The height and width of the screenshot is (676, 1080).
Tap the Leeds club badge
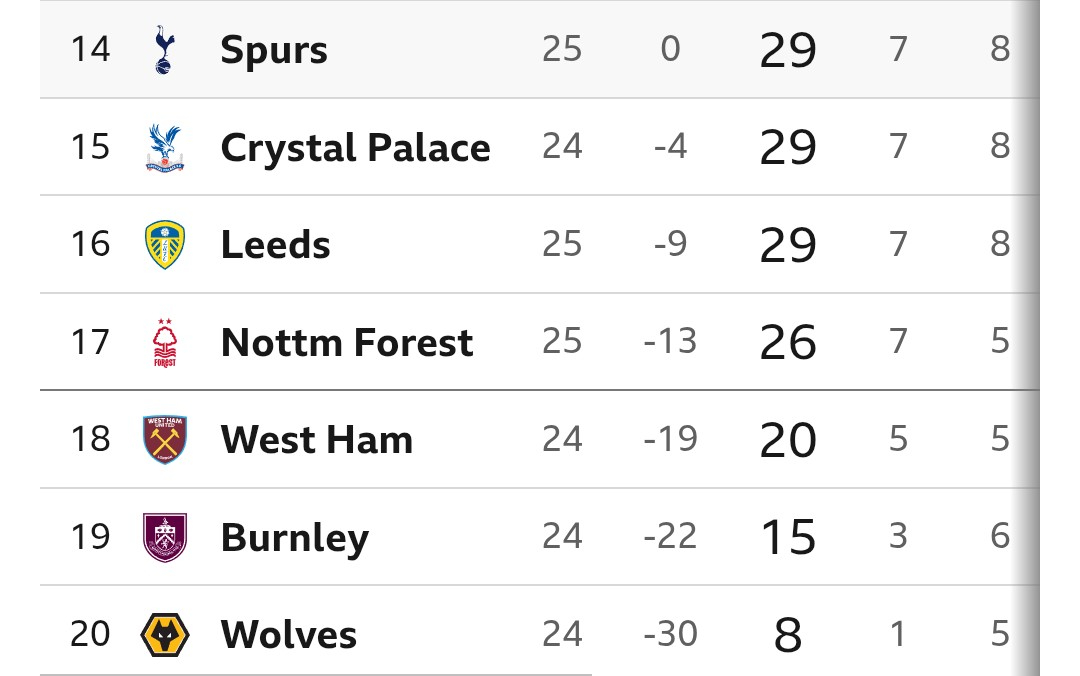coord(164,245)
